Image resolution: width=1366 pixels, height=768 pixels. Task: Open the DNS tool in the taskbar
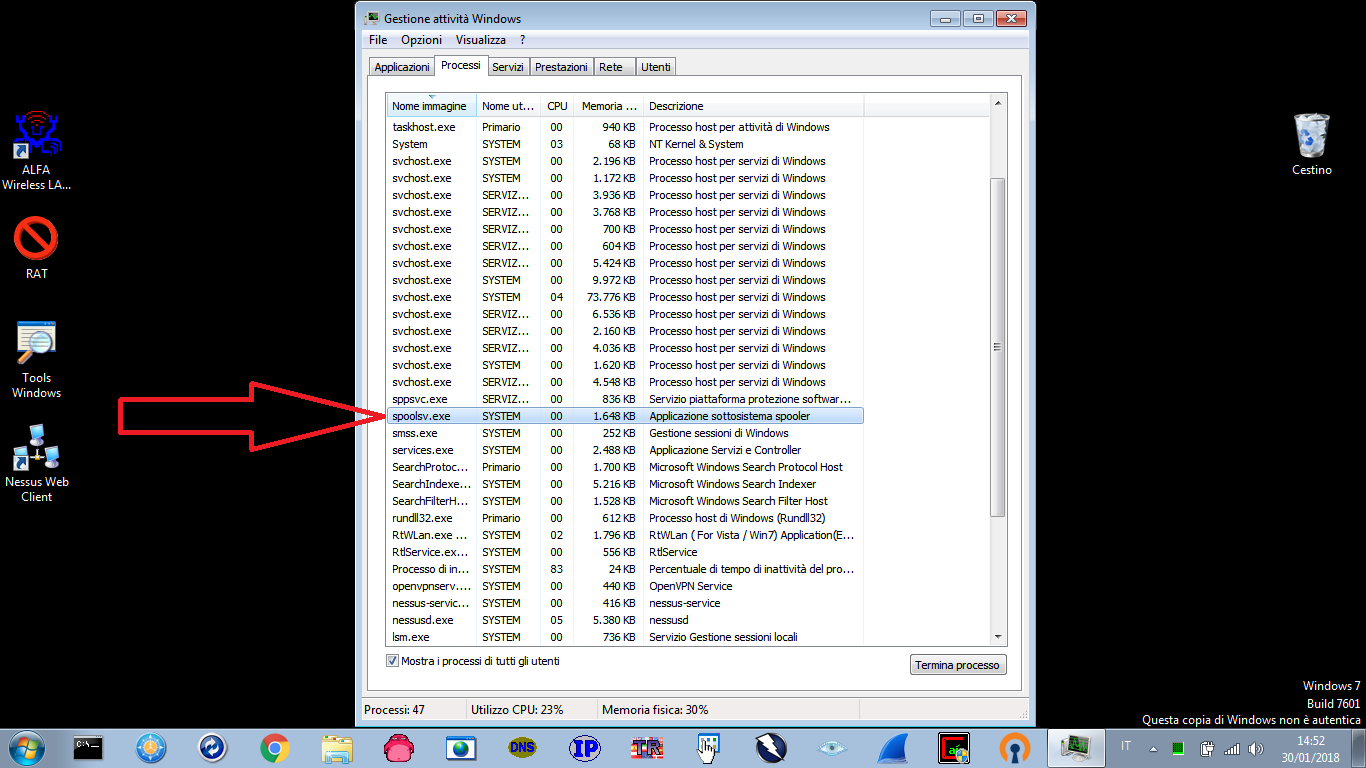(522, 747)
